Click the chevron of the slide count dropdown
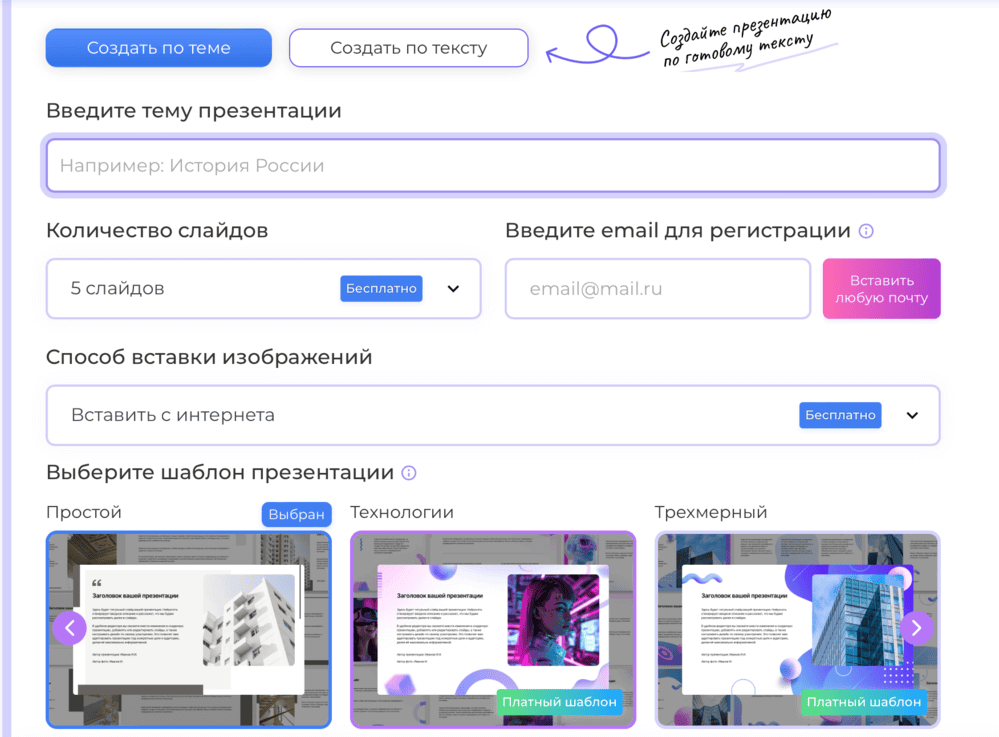Screen dimensions: 999x737 453,289
